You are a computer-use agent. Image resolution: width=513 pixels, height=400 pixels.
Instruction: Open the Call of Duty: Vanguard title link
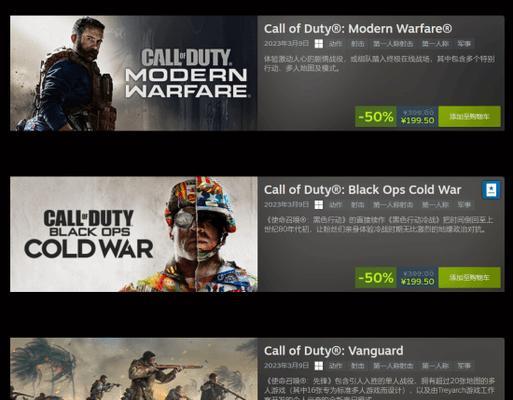(x=333, y=351)
